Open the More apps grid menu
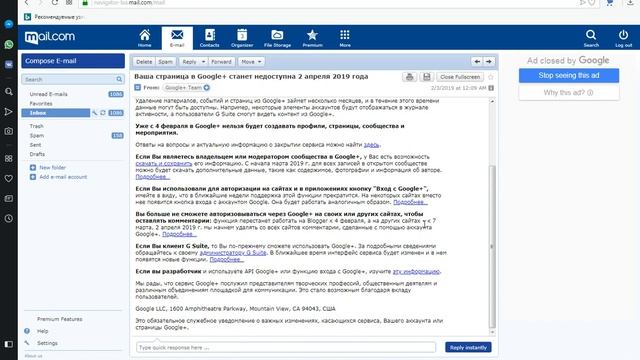 [345, 38]
